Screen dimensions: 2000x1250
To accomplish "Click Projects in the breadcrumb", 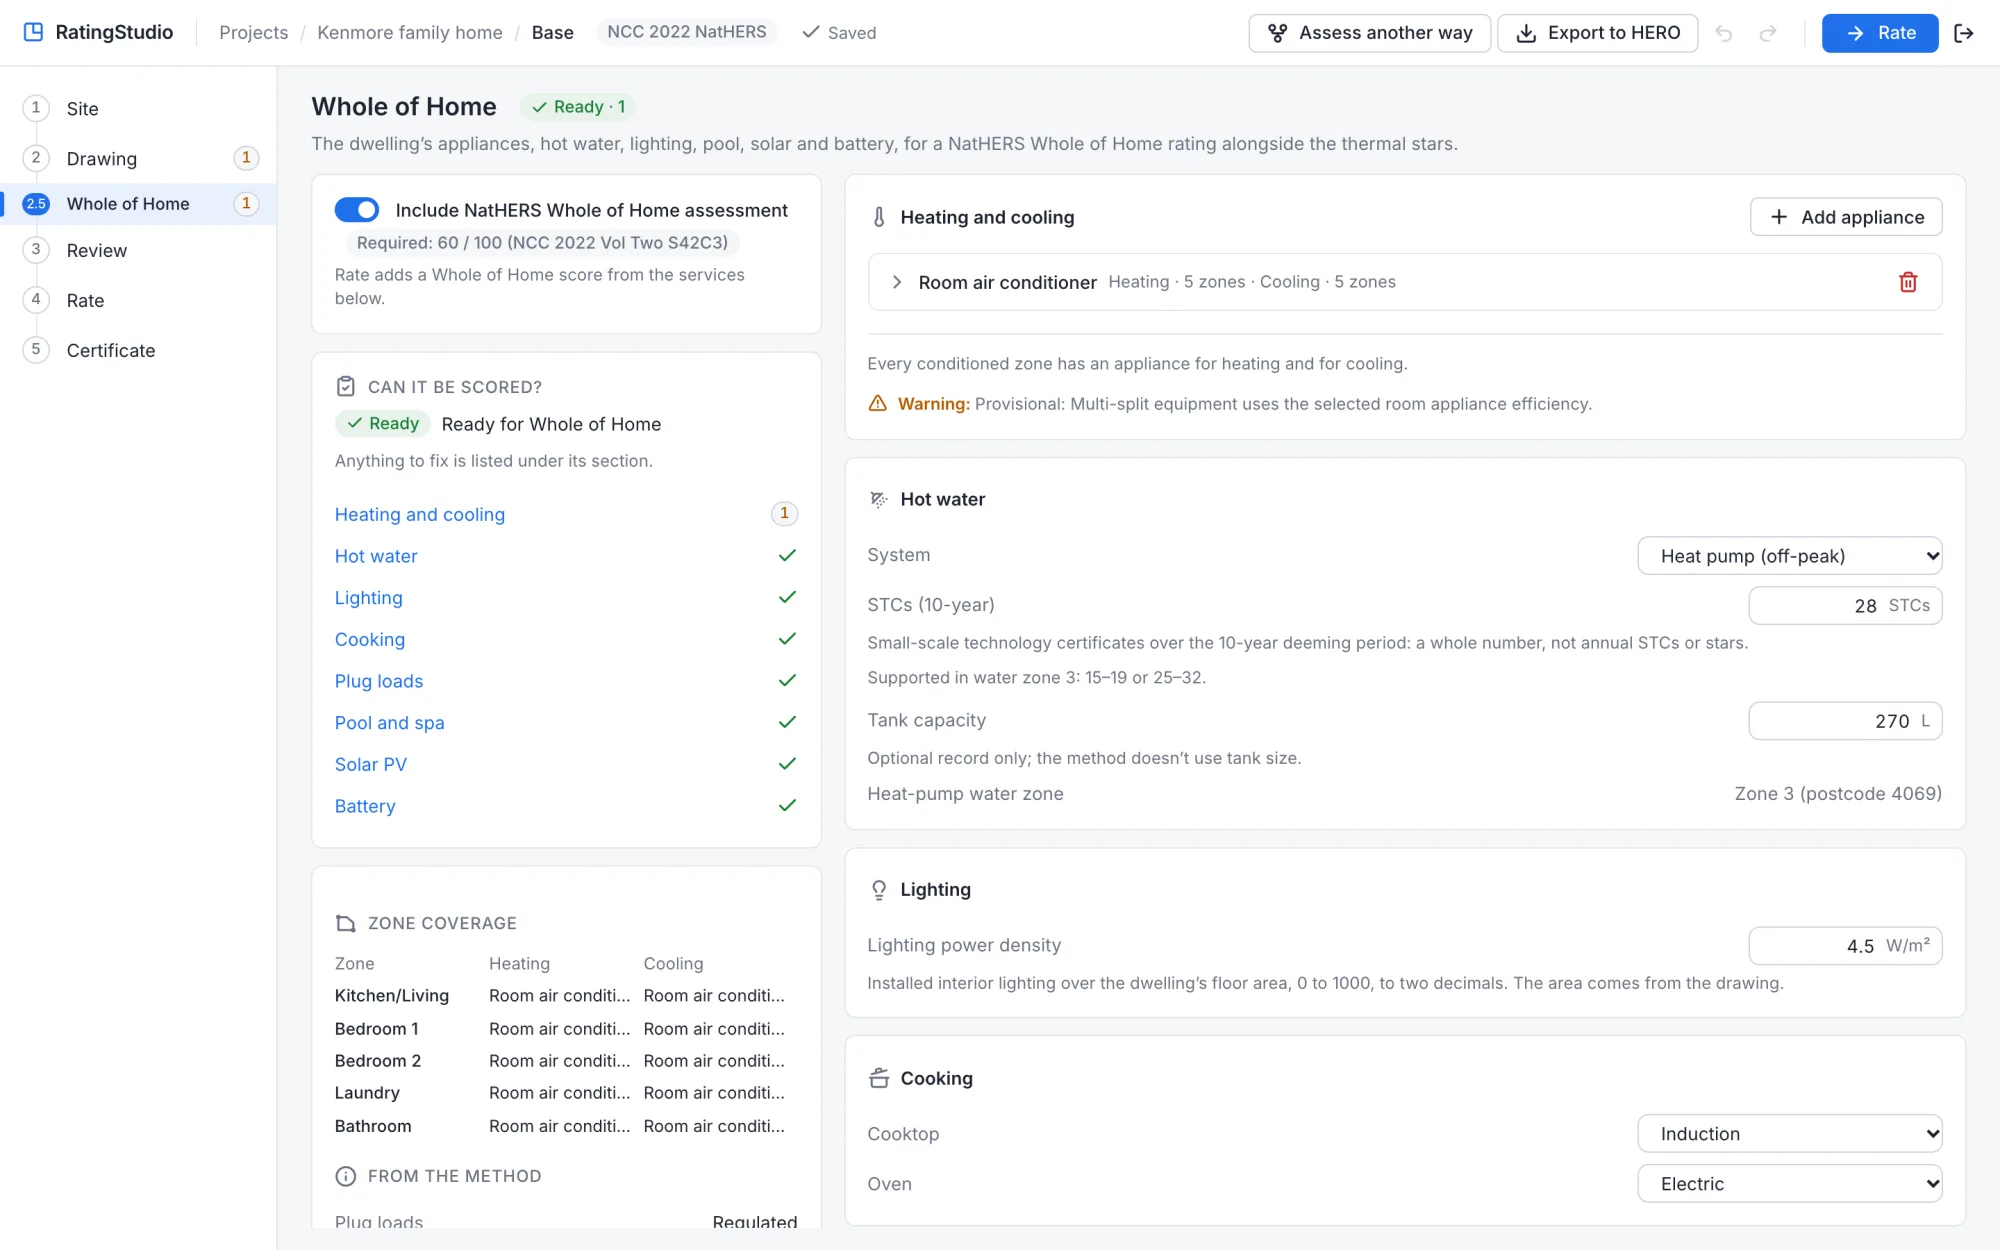I will tap(254, 33).
